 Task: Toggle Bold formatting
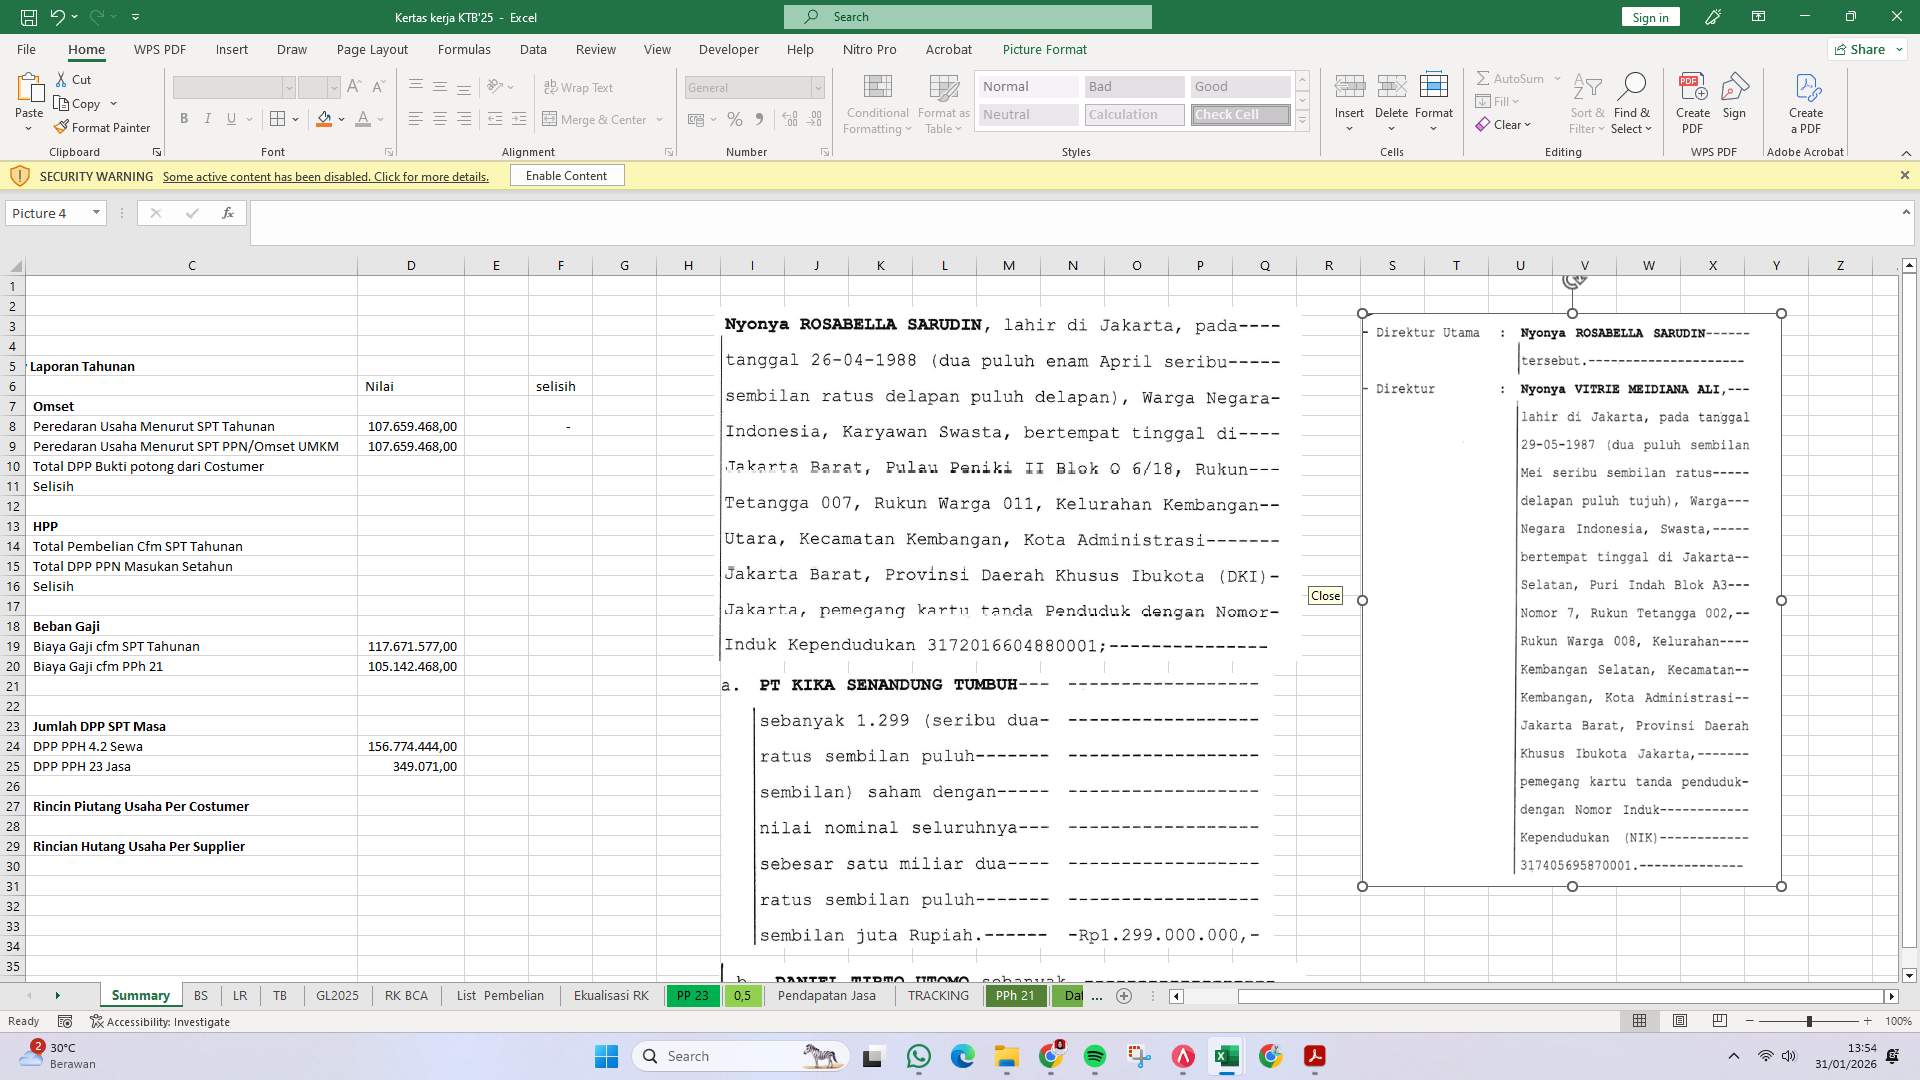pyautogui.click(x=184, y=118)
